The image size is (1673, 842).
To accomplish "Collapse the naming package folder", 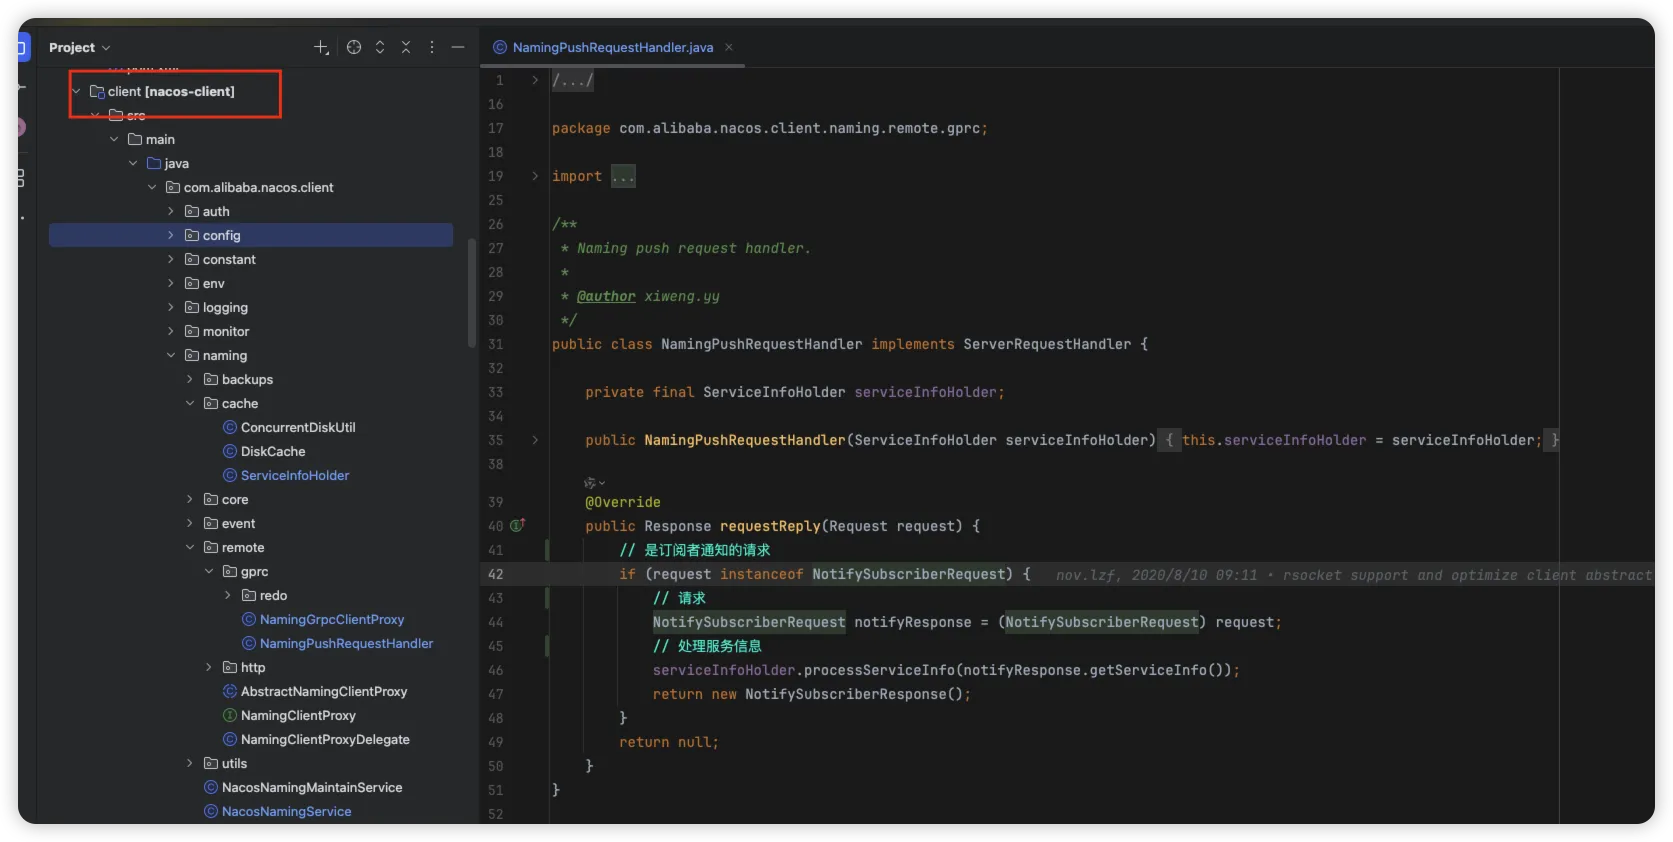I will pyautogui.click(x=171, y=355).
